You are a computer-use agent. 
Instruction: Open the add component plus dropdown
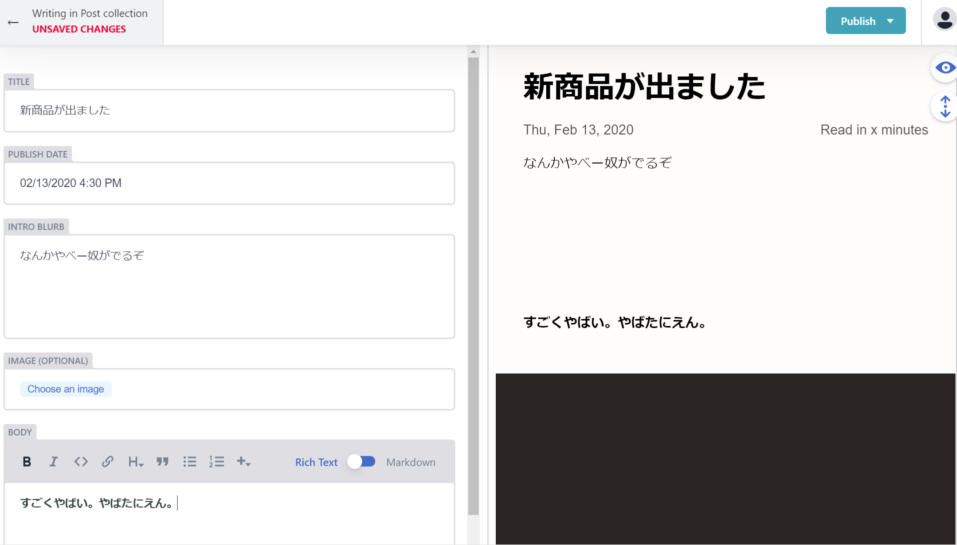coord(243,462)
